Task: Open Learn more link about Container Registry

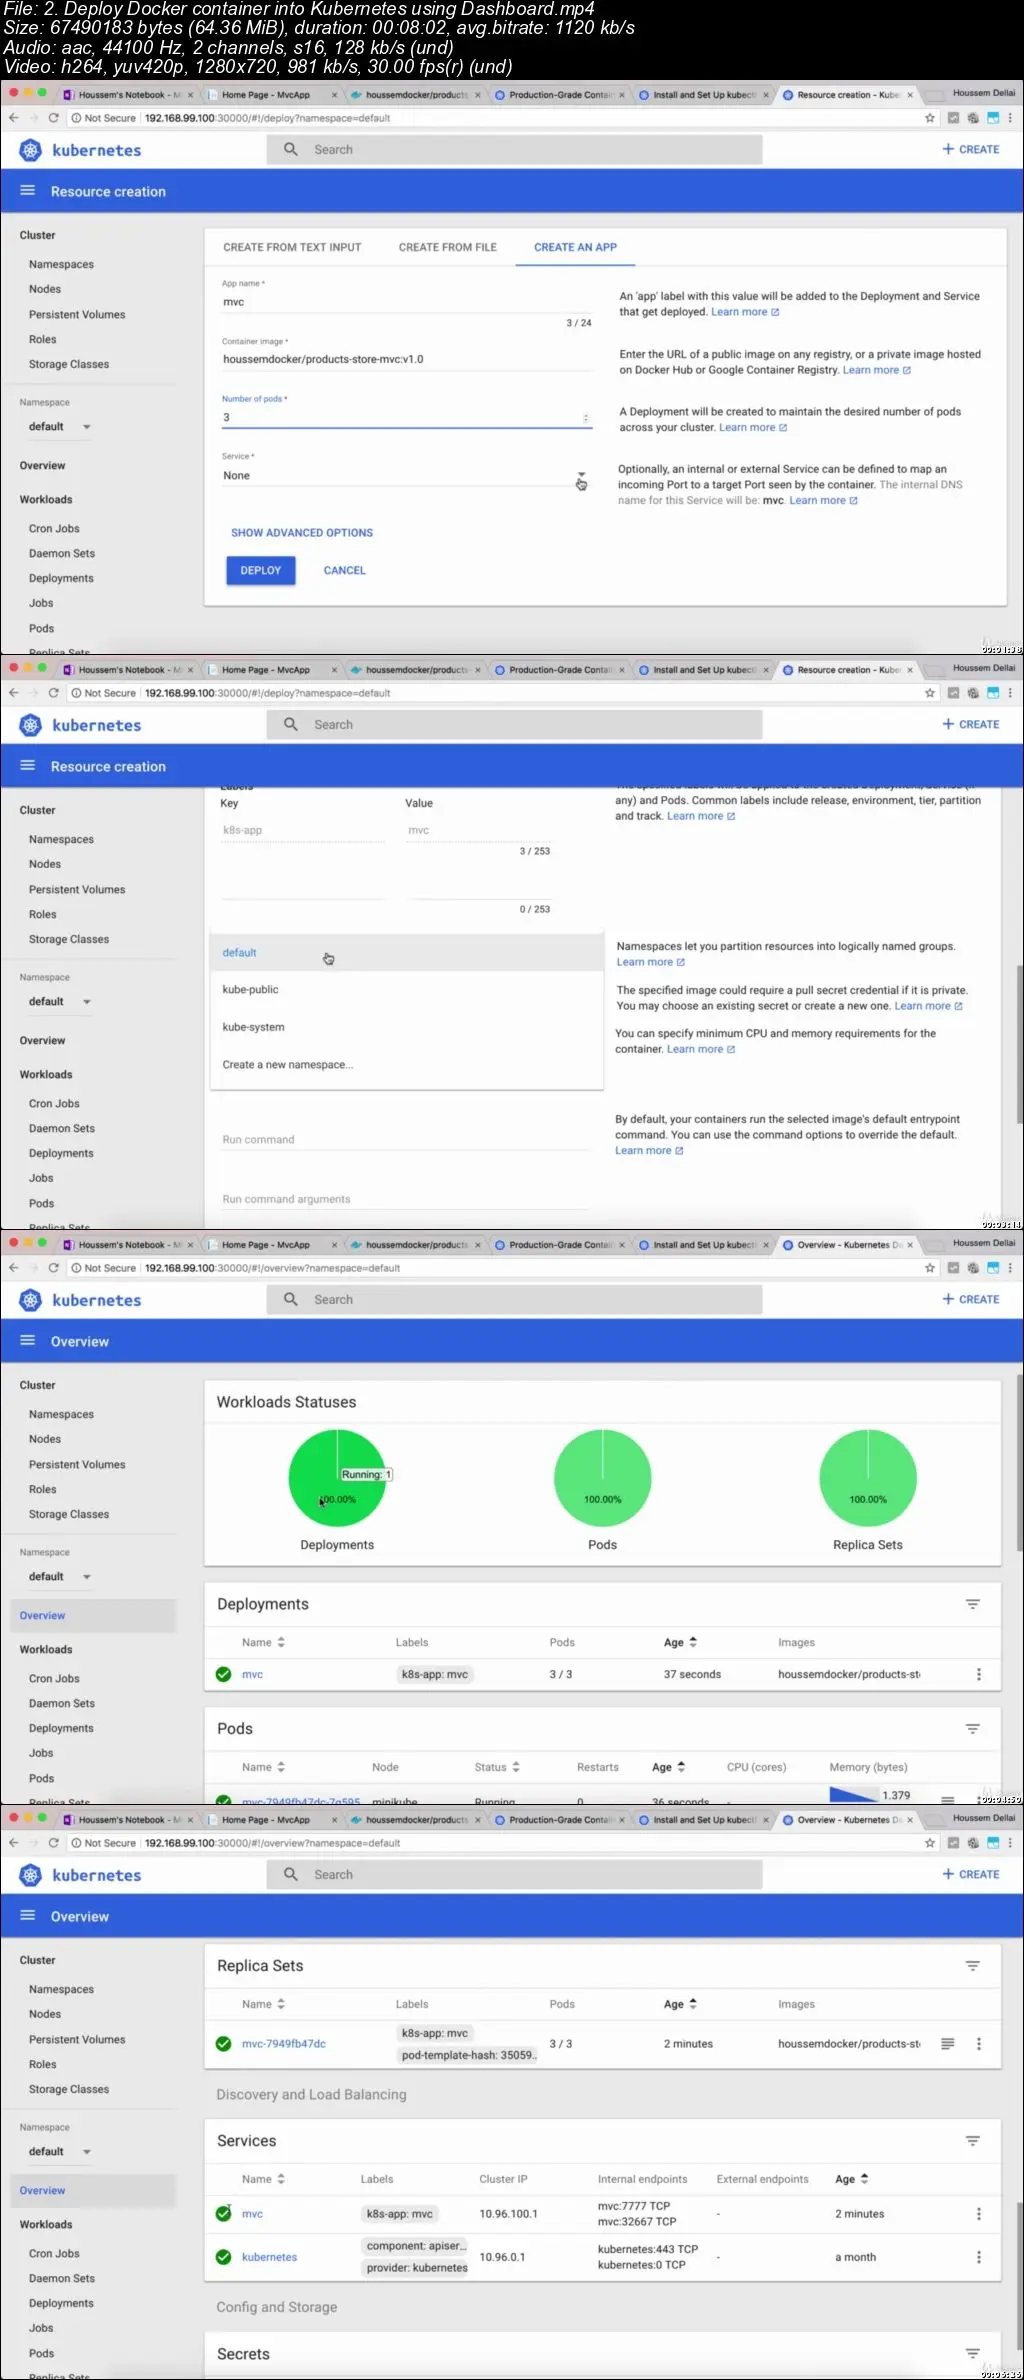Action: click(x=877, y=370)
